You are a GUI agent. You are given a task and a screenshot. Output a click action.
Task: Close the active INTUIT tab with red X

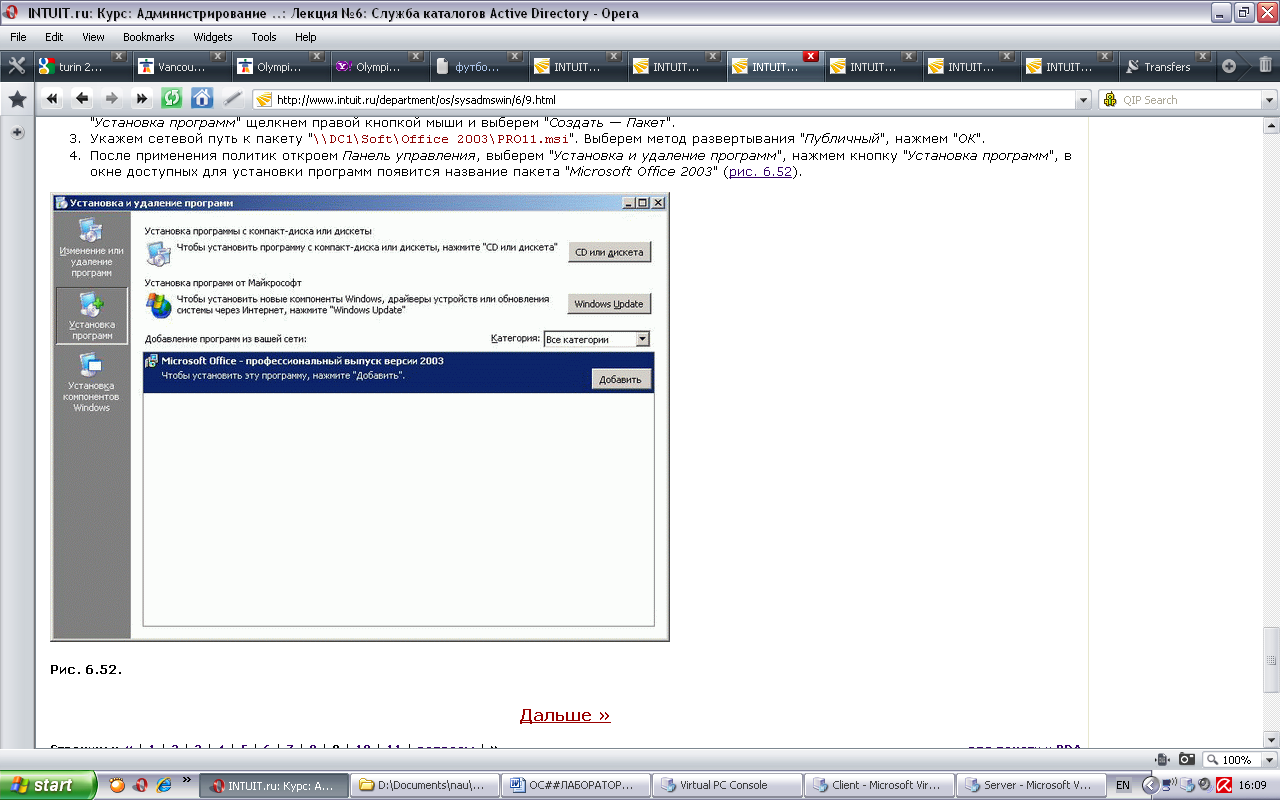(x=811, y=56)
